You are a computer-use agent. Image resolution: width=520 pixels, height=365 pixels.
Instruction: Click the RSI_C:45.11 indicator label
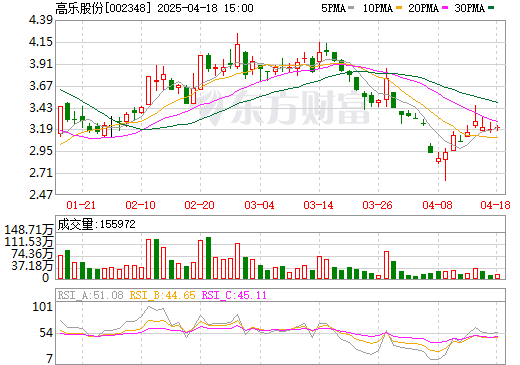[234, 295]
